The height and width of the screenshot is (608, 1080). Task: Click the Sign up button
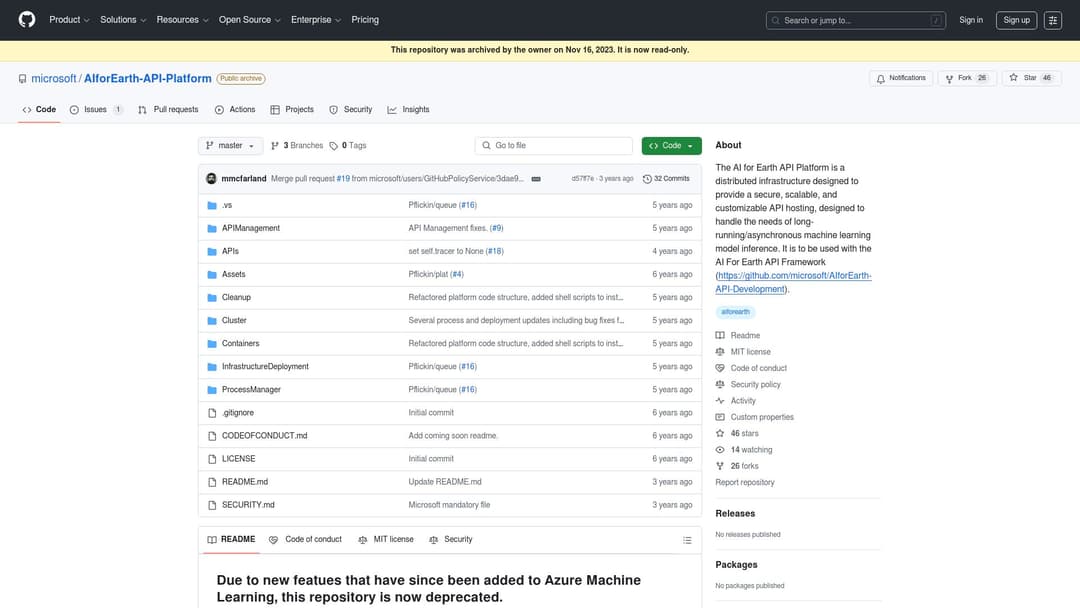coord(1016,20)
